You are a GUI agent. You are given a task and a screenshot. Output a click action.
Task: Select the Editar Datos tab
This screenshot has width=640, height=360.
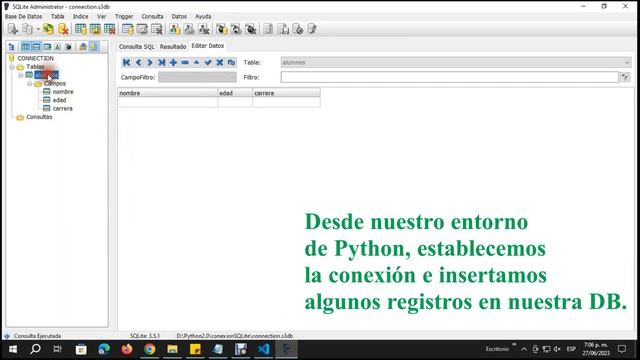tap(208, 46)
